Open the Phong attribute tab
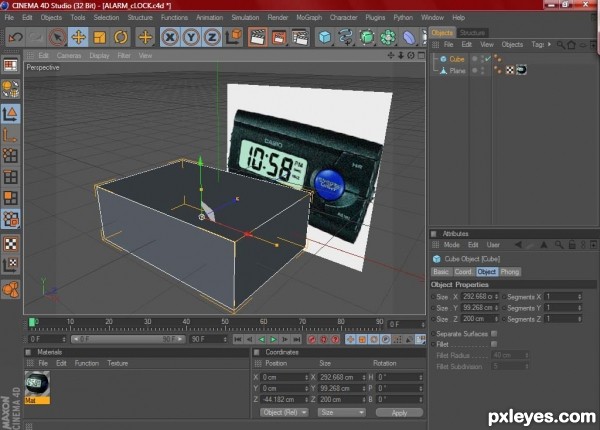 [x=510, y=272]
